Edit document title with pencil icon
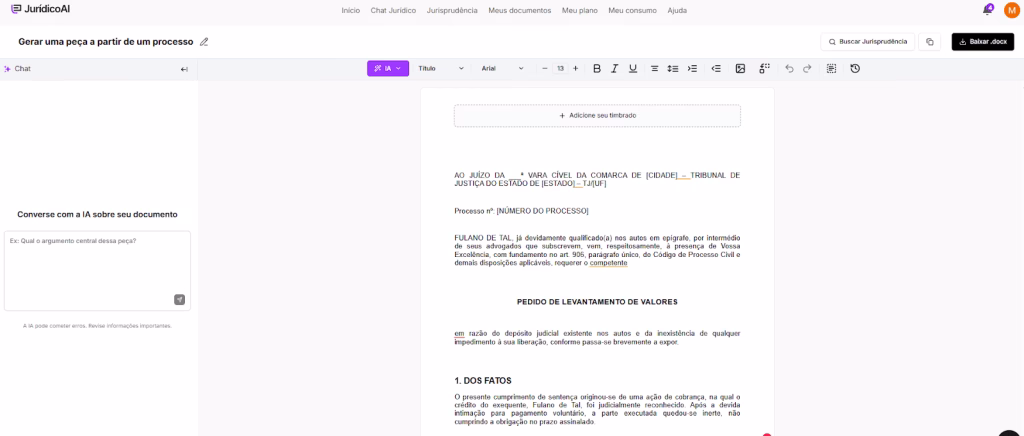1024x436 pixels. 204,42
